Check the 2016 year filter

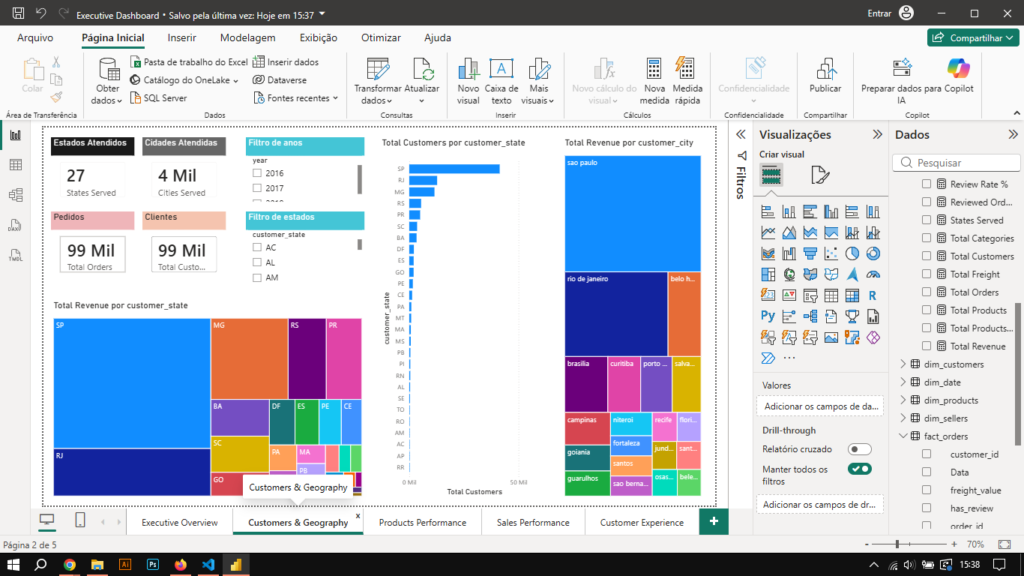[257, 173]
